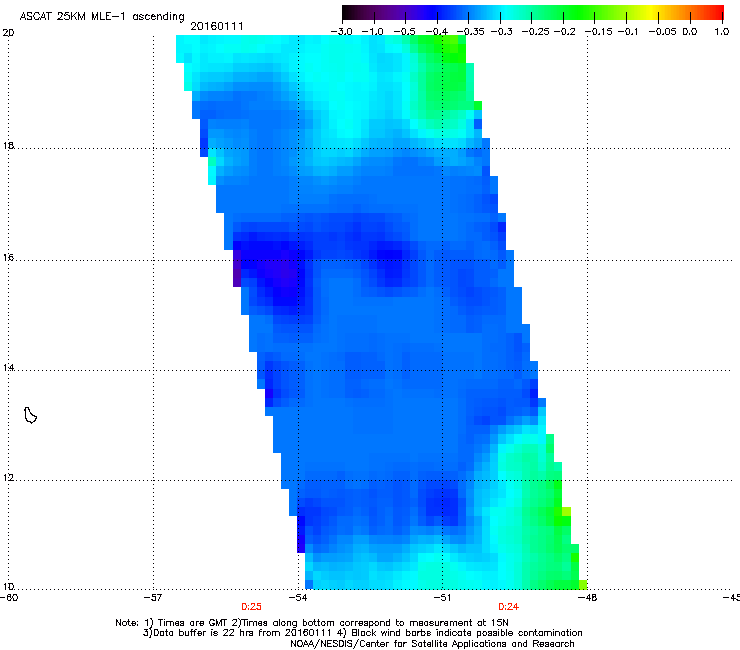Click the 'Note: 1) Times are GMT' line
Screen dimensions: 740x650
(311, 623)
